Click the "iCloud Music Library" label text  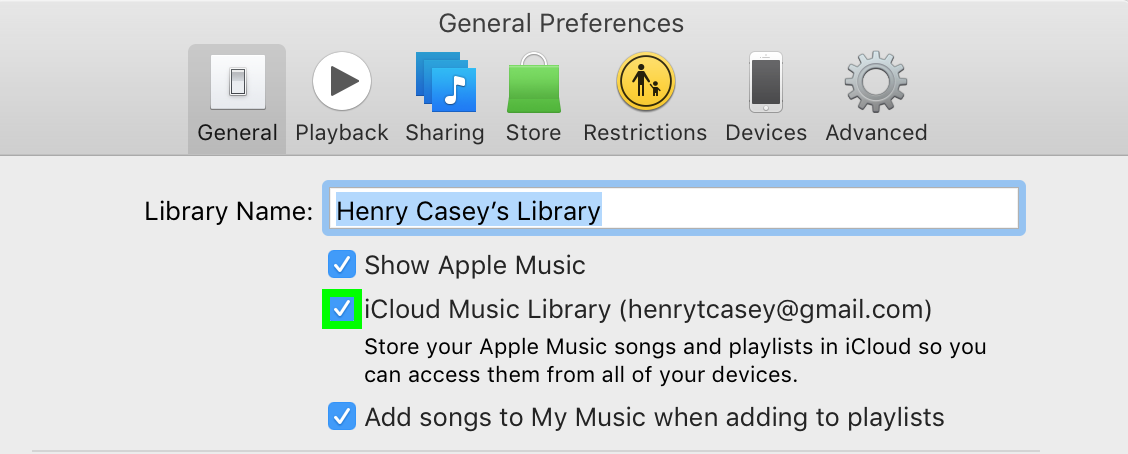pos(488,310)
